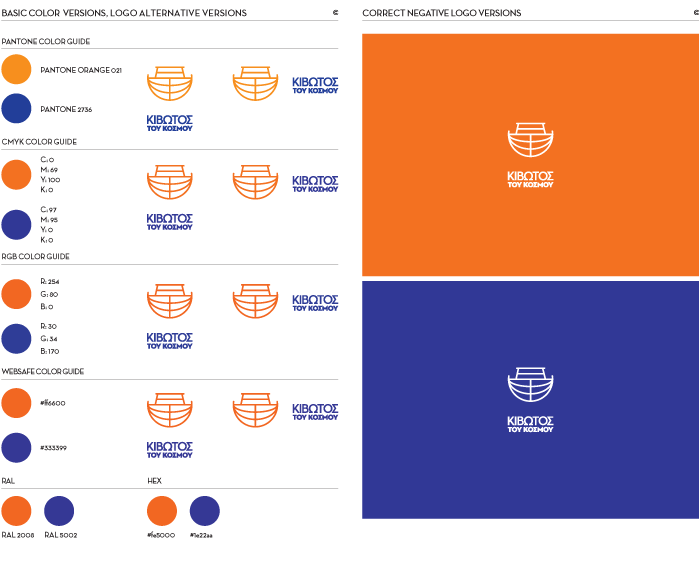
Task: Click the 'G: 34' RGB value
Action: 49,339
